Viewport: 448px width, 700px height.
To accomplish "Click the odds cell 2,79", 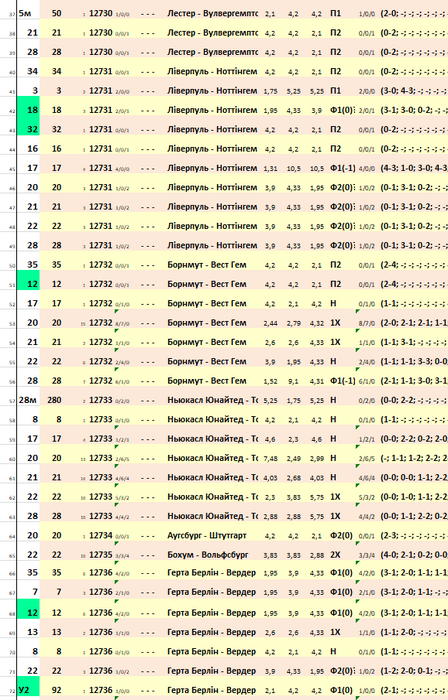I will coord(294,323).
